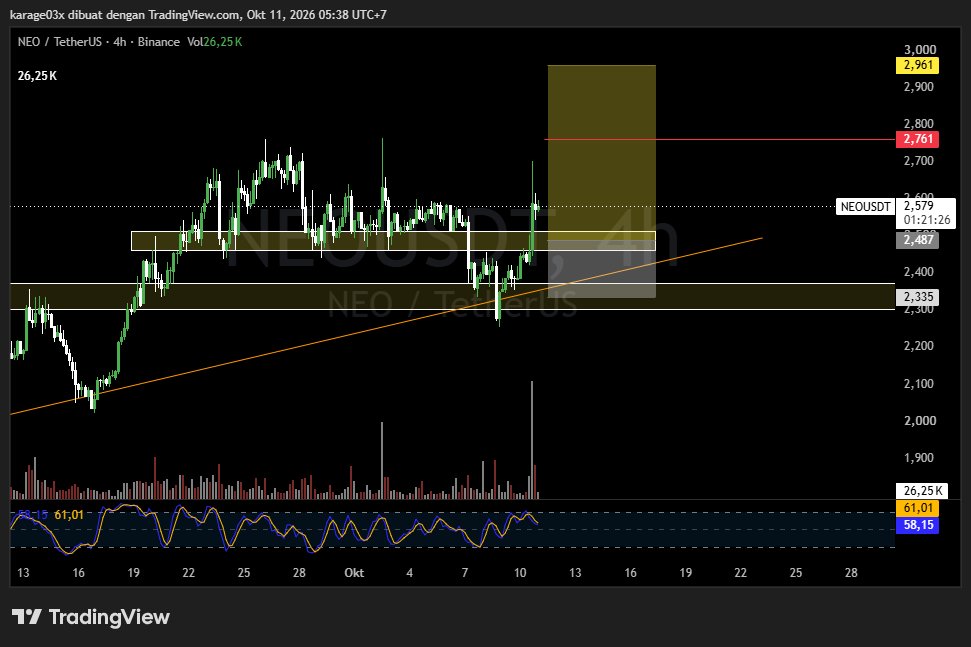Click the 1,900 price scale label

918,458
